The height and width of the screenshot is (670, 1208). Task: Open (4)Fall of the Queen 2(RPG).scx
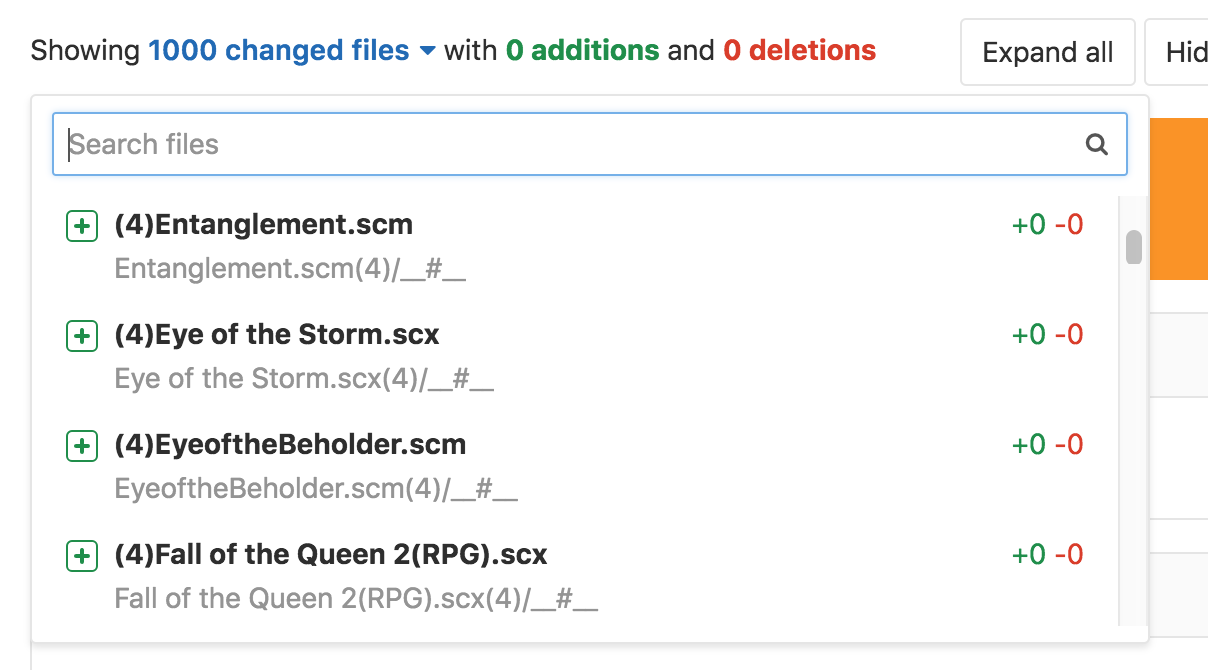click(x=331, y=554)
